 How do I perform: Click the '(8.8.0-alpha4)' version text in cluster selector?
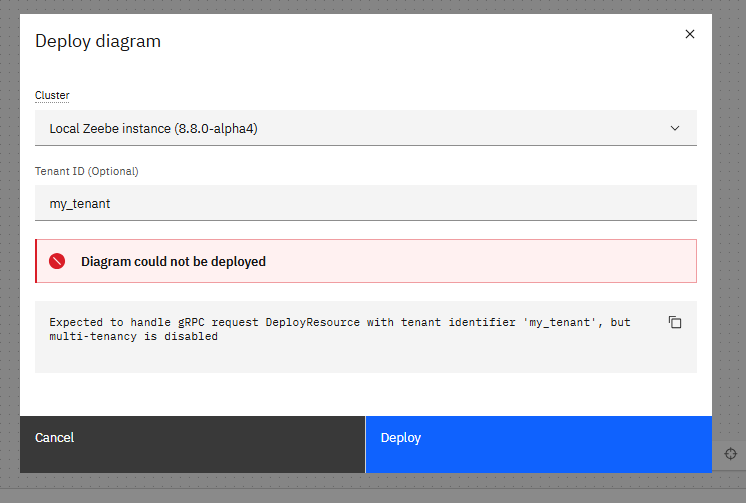pos(215,128)
